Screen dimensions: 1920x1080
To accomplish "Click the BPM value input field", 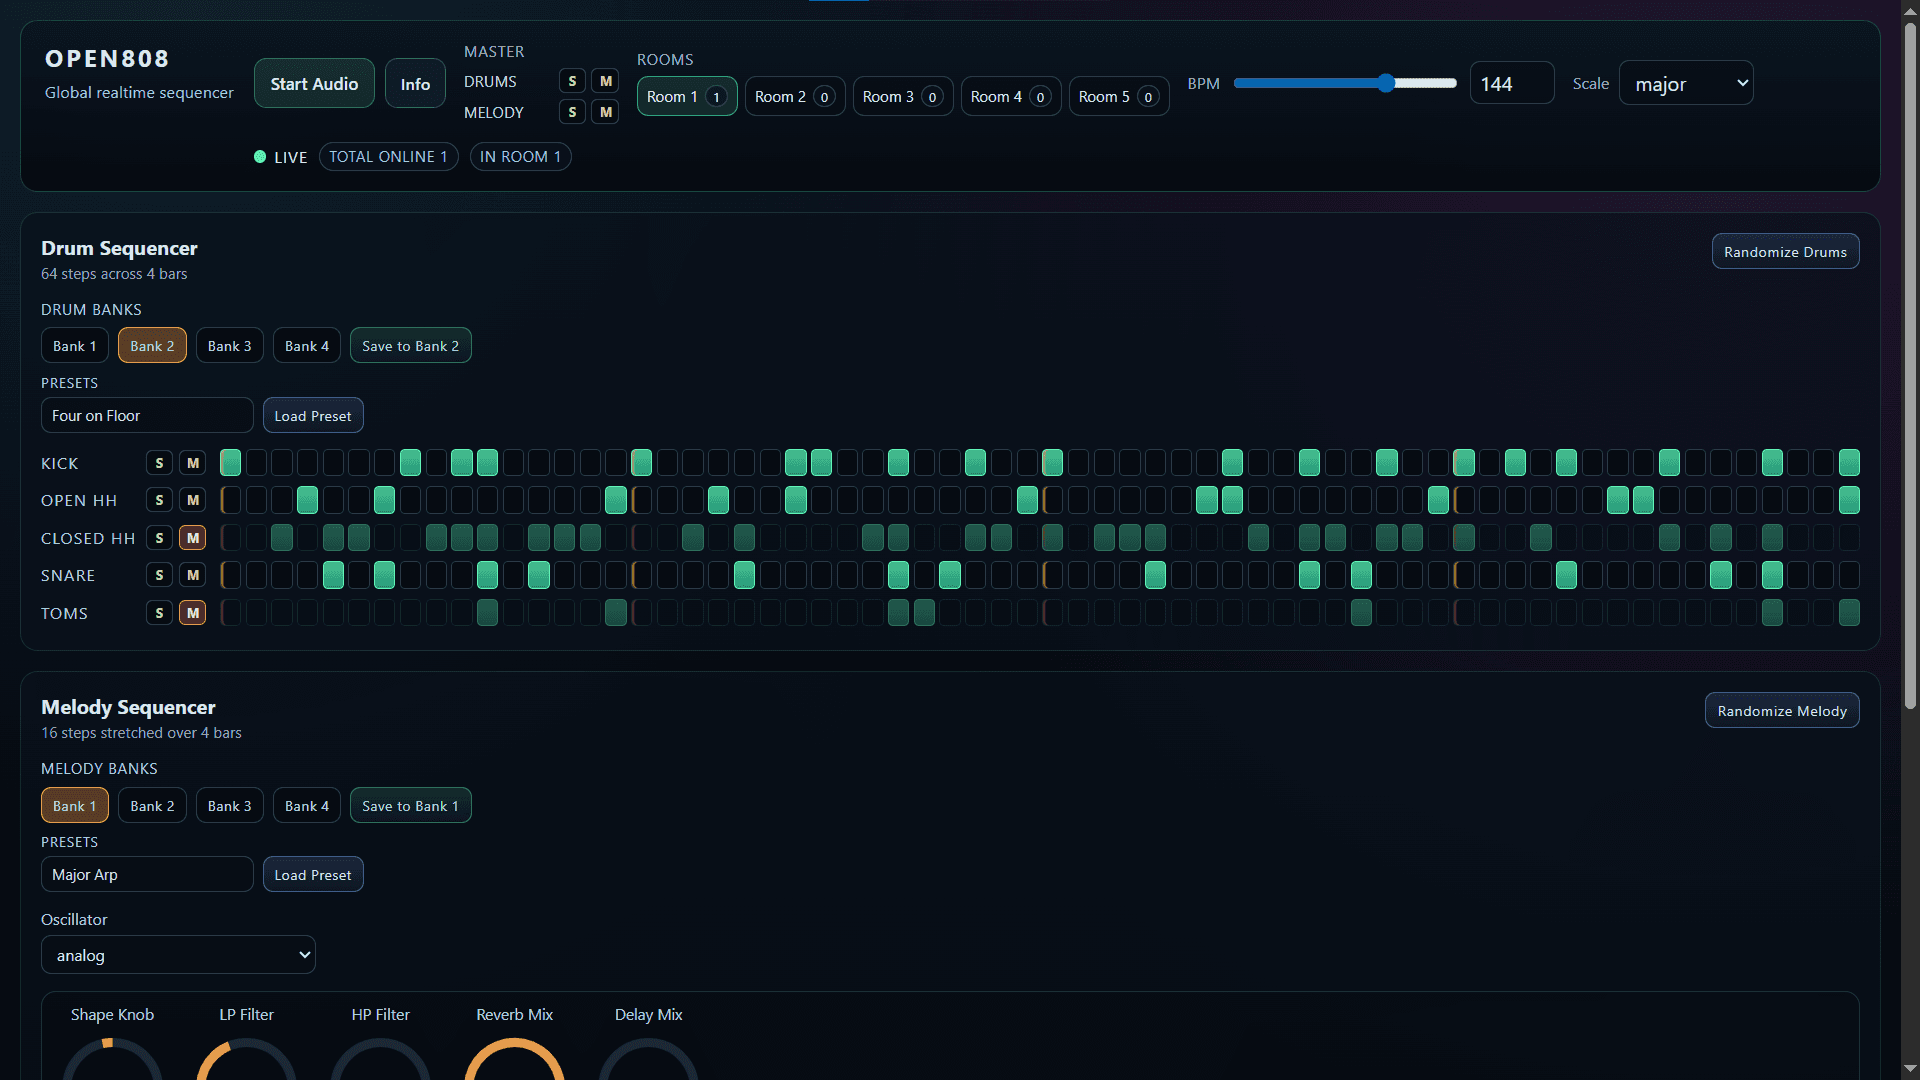I will 1510,83.
